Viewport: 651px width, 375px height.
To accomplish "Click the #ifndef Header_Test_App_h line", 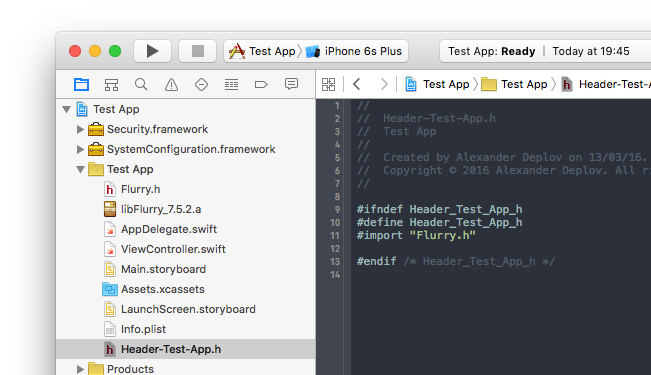I will pos(439,209).
